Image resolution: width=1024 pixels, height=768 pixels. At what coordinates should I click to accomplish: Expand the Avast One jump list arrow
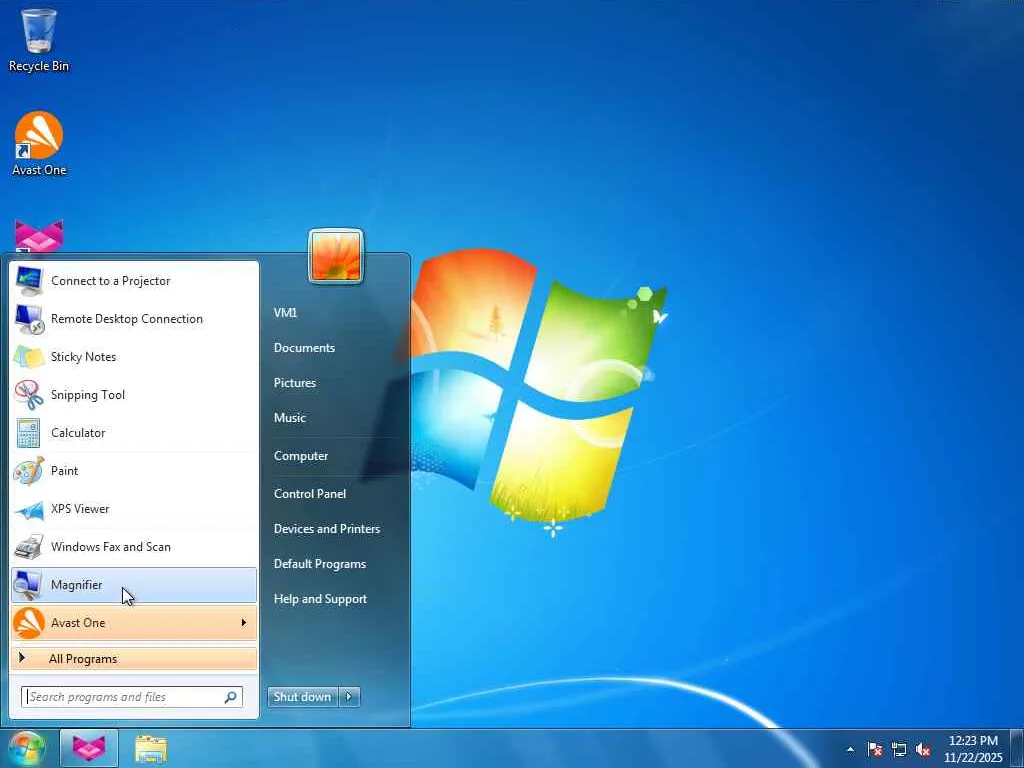pyautogui.click(x=244, y=622)
